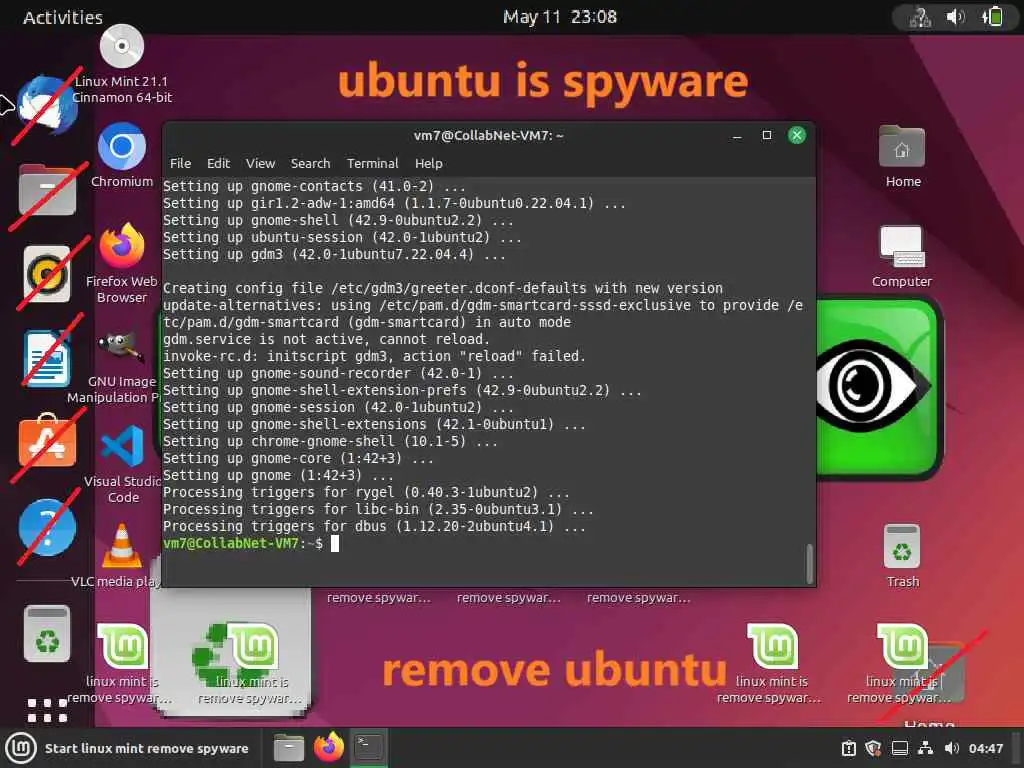Click the linux mint icon right of remove ubuntu text
This screenshot has width=1024, height=768.
click(772, 647)
